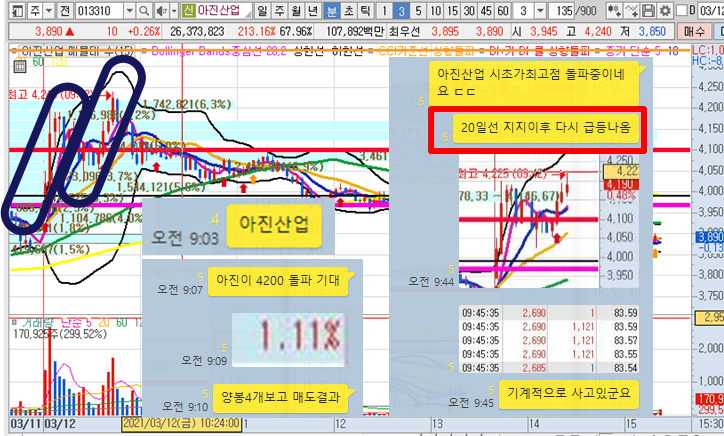Select the 1-minute interval button
This screenshot has height=436, width=724.
coord(384,10)
